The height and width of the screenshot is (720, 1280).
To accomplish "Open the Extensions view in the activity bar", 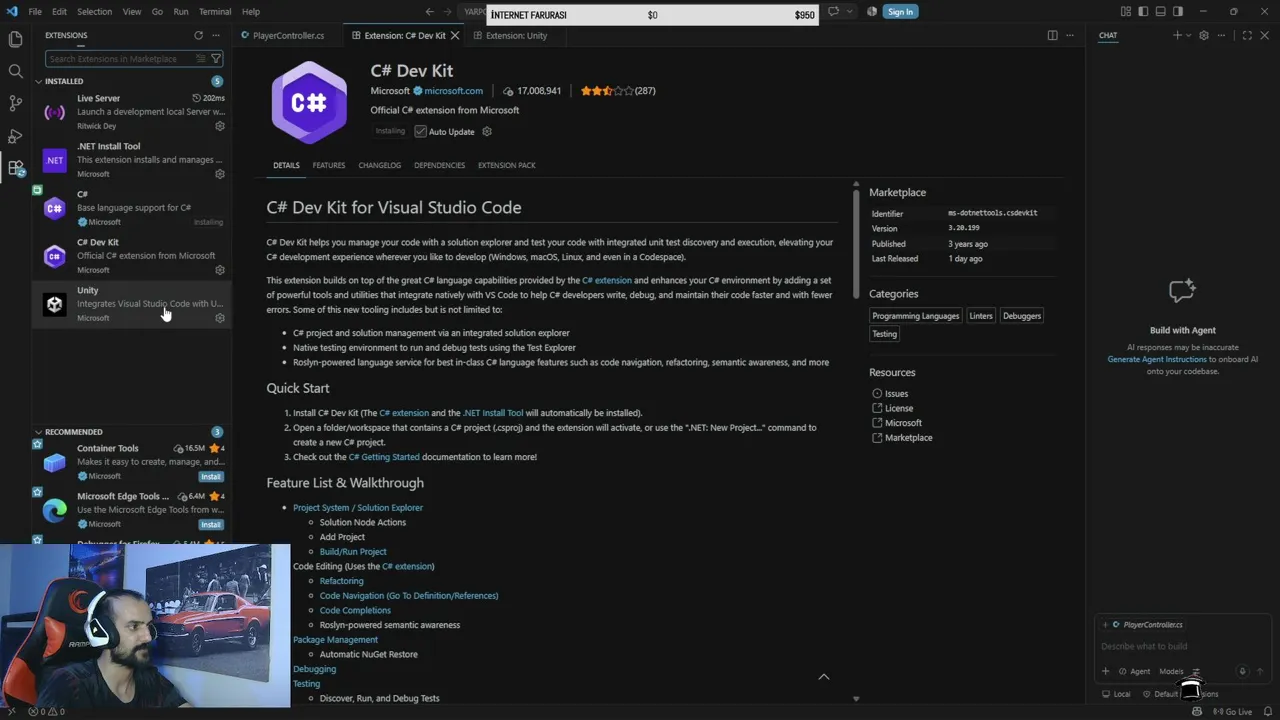I will 15,168.
